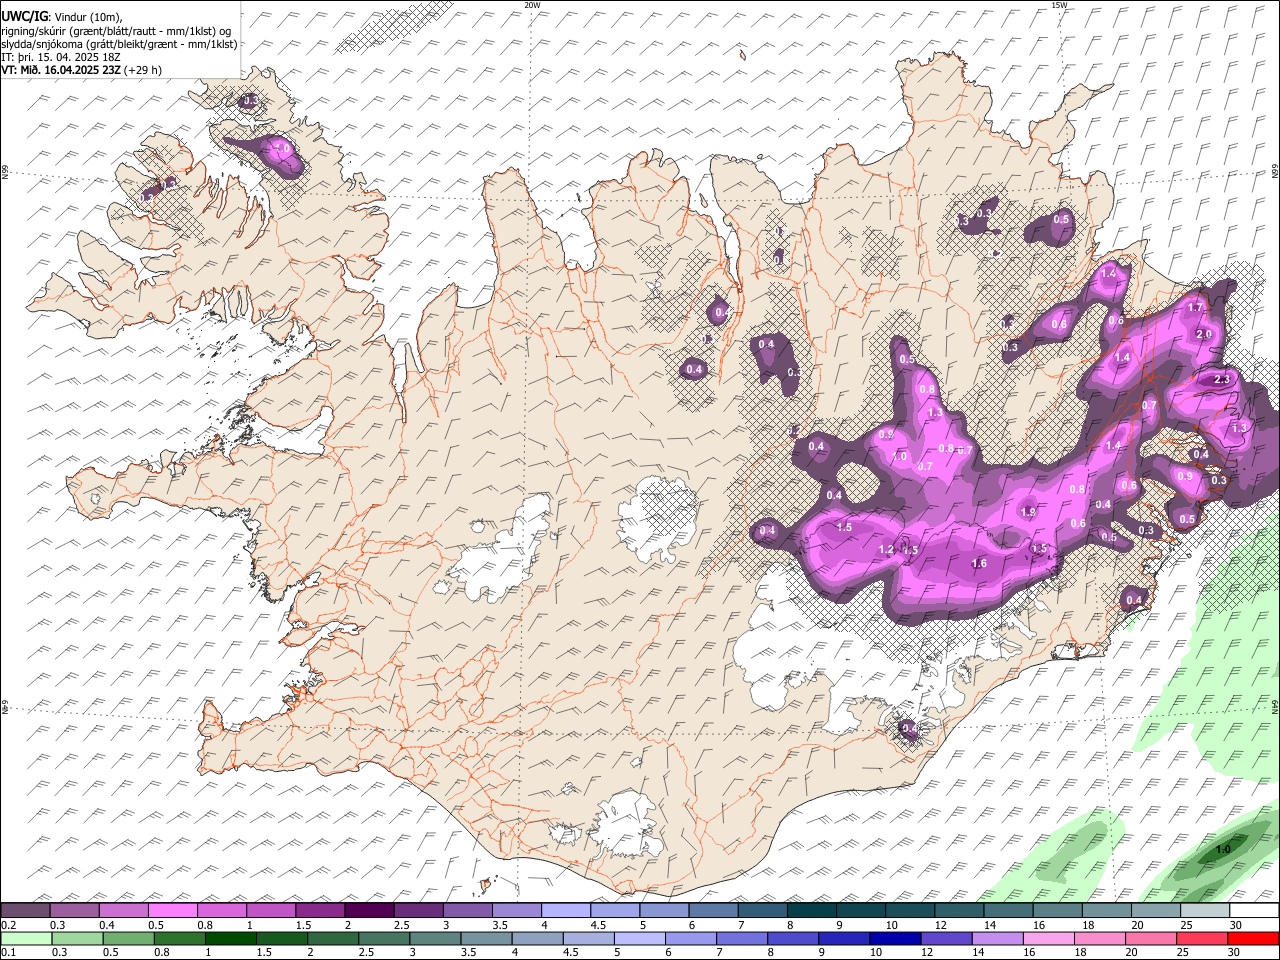This screenshot has width=1280, height=960.
Task: Click the '2.3' precipitation value on the map
Action: click(1221, 380)
